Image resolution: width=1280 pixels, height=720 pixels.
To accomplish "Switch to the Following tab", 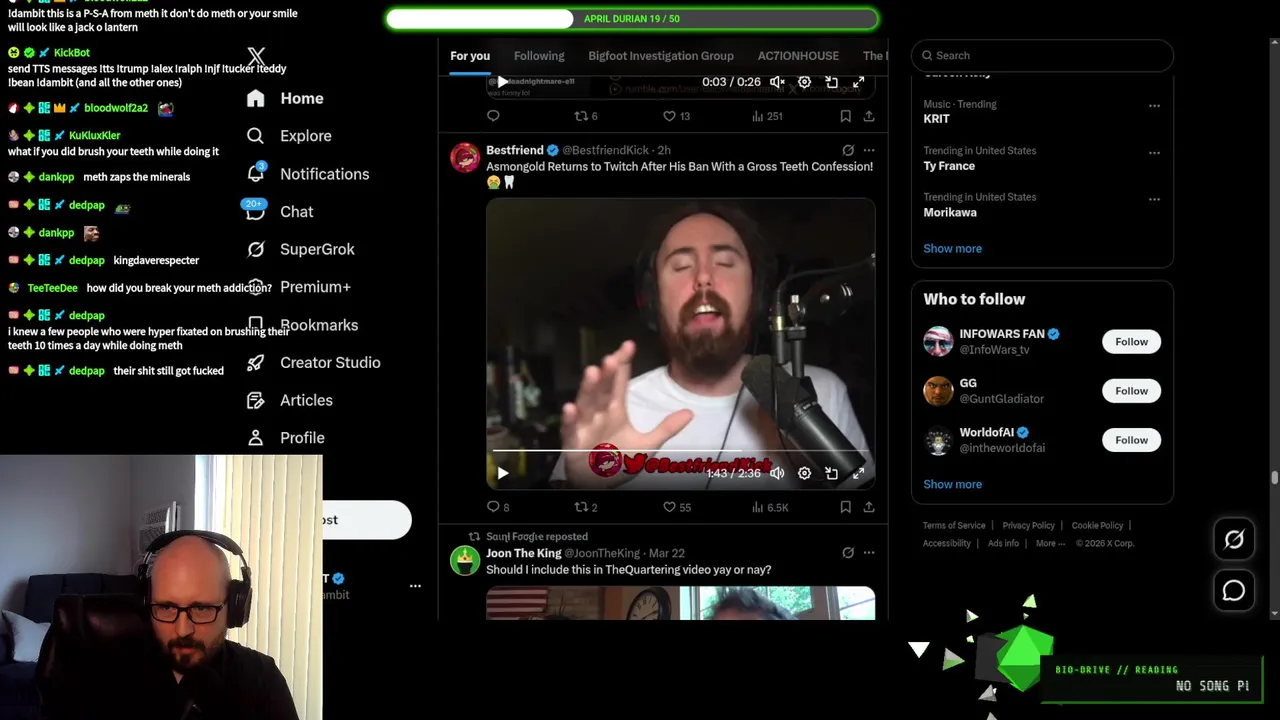I will [x=539, y=56].
